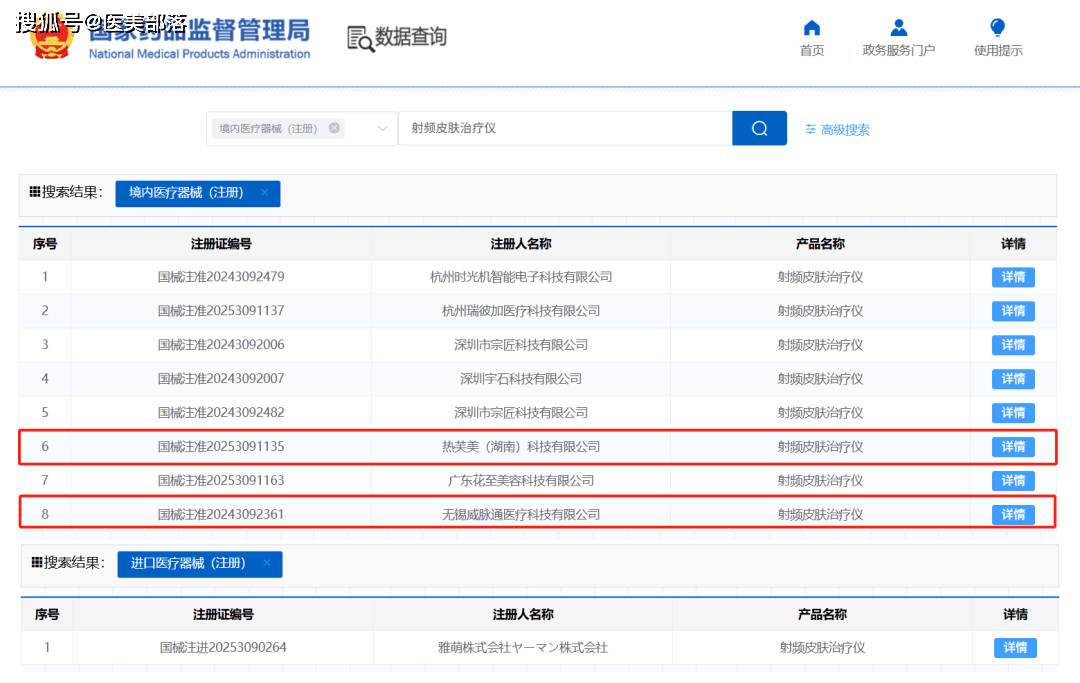The height and width of the screenshot is (683, 1080).
Task: Open 详情 for row 5 国械注准20243092482
Action: [1013, 412]
